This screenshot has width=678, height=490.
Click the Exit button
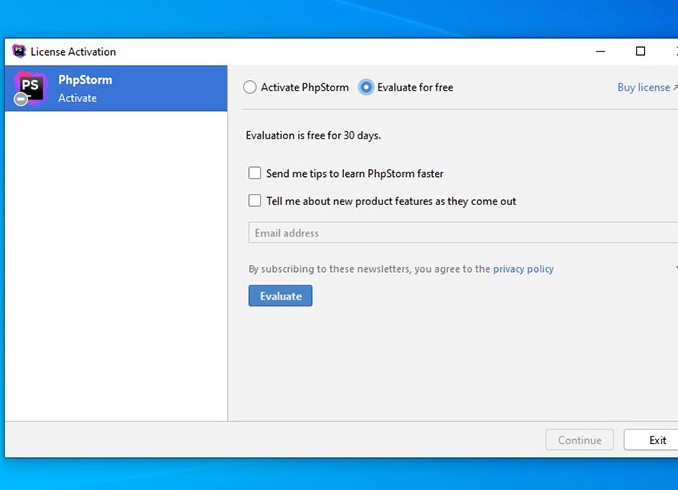pyautogui.click(x=653, y=440)
